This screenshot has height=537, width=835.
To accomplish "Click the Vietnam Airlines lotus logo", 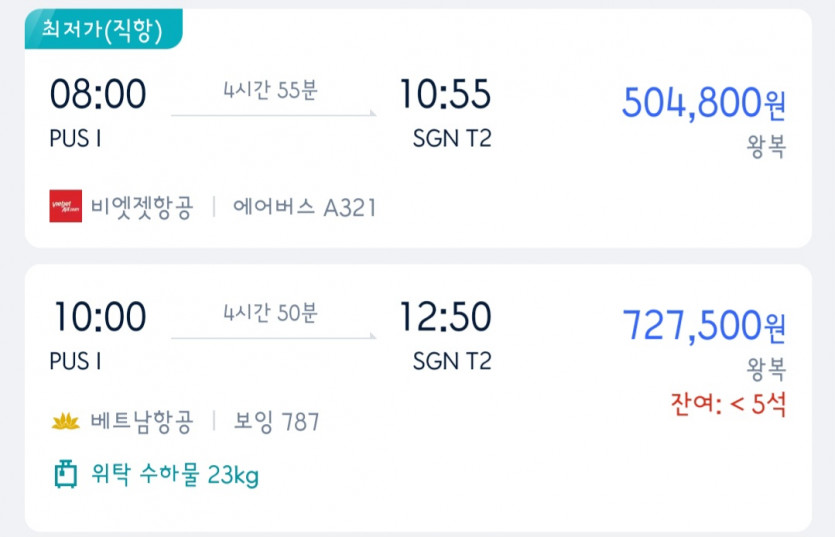I will coord(66,422).
